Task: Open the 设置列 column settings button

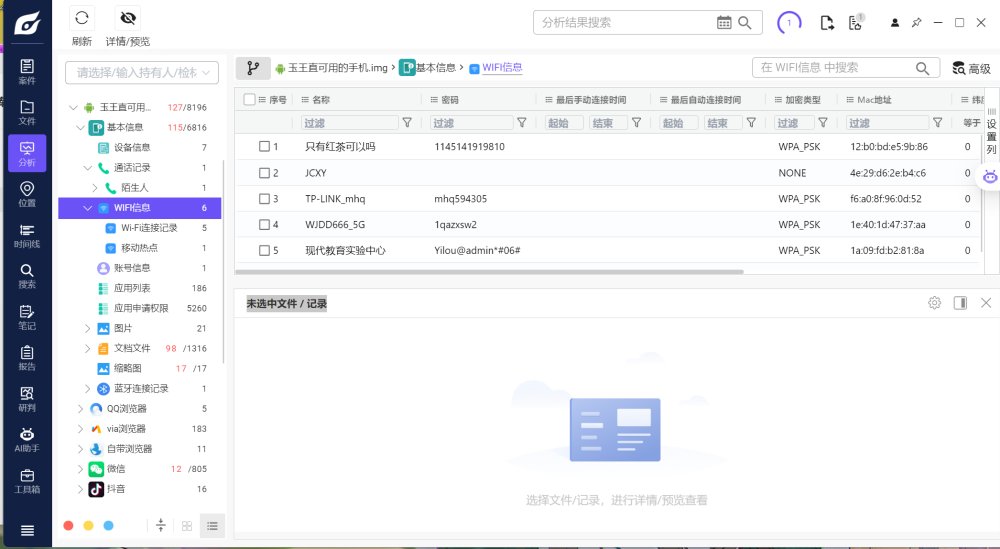Action: pyautogui.click(x=991, y=130)
